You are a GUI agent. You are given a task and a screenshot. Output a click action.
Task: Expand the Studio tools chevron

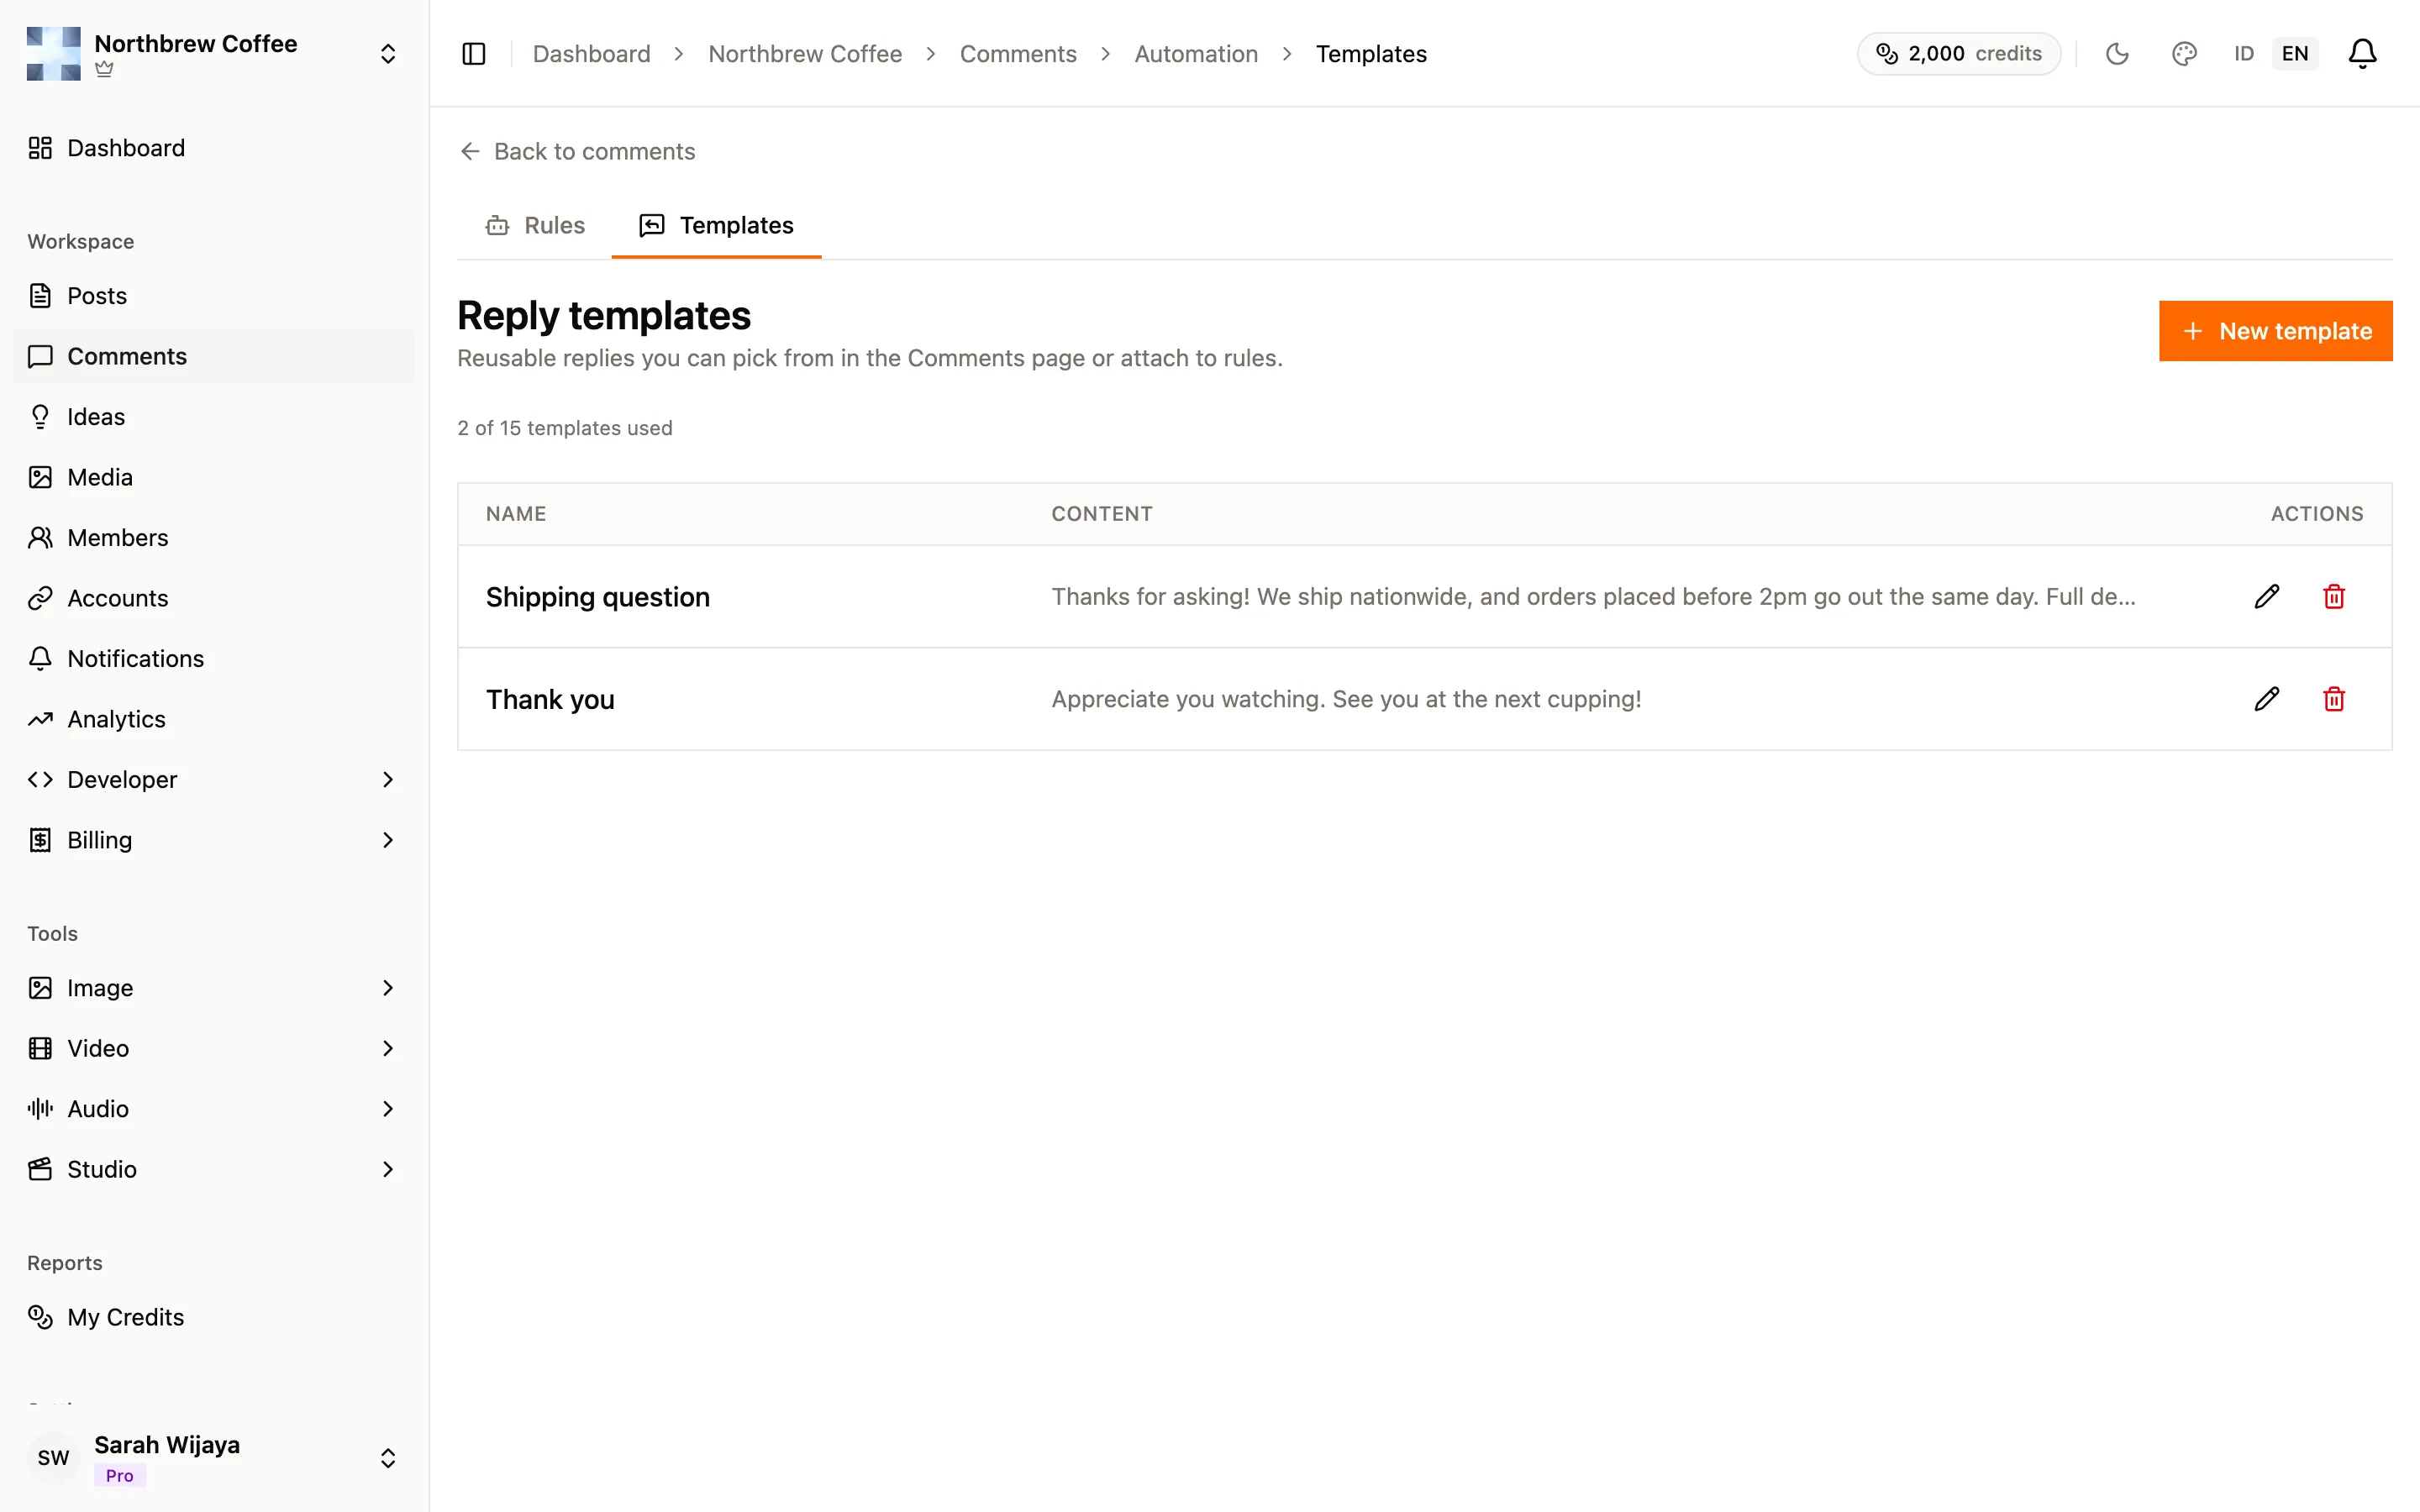388,1169
